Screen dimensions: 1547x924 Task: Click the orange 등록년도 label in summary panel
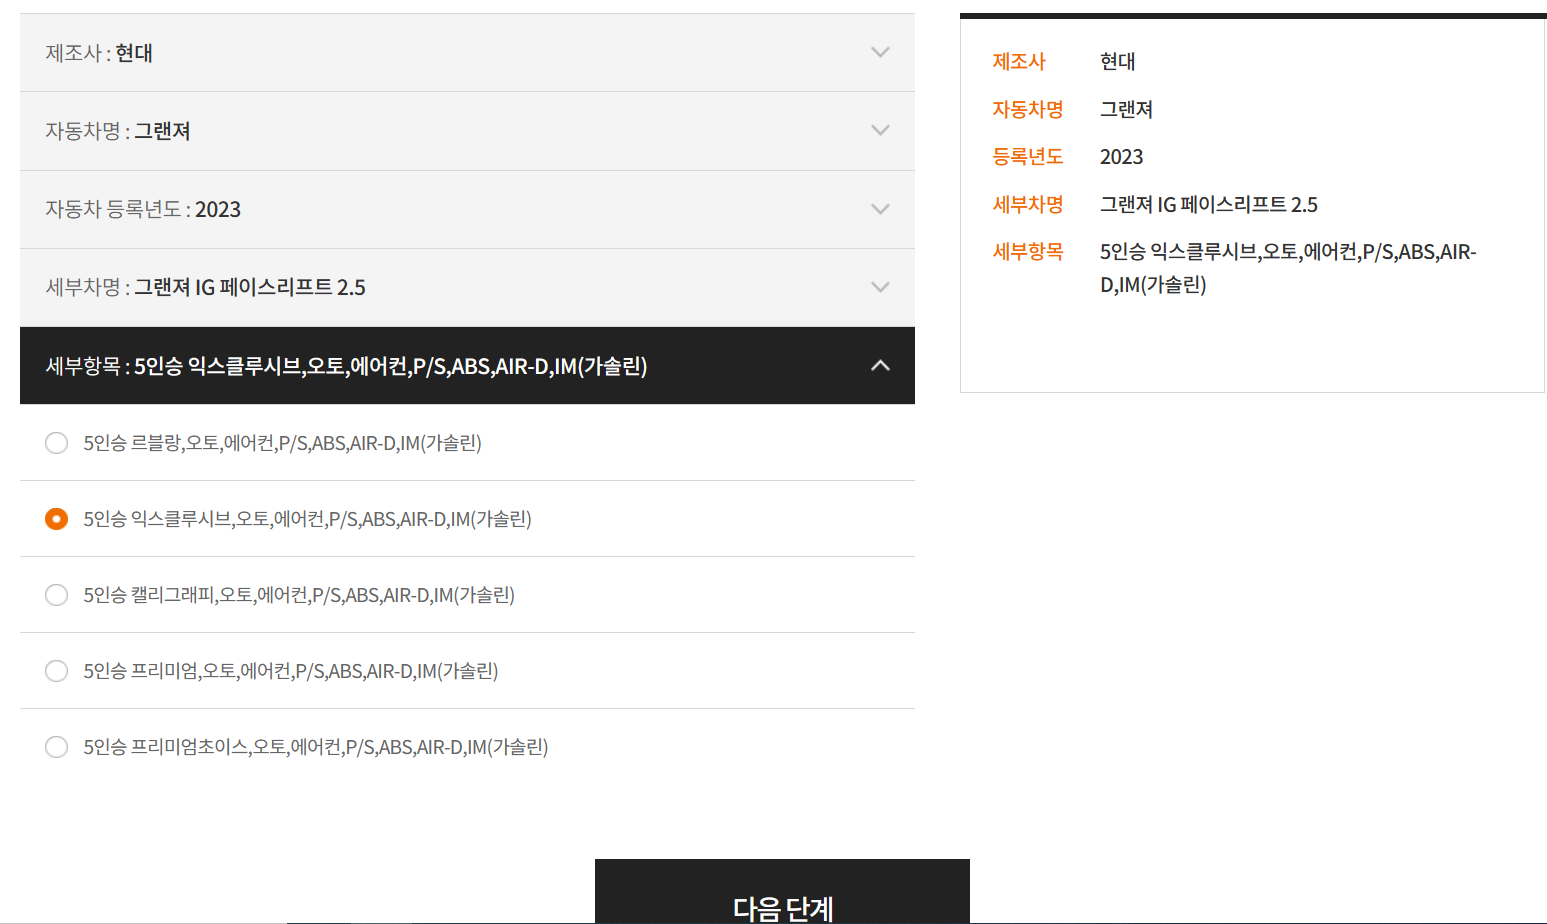[1027, 156]
